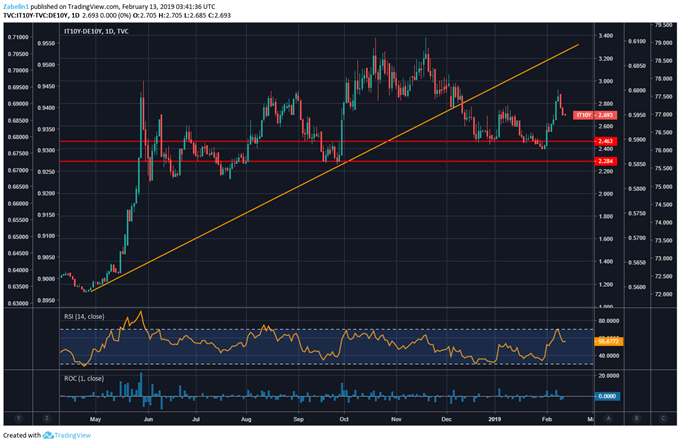Select the February 13, 2019 published date text
680x444 pixels.
point(148,7)
